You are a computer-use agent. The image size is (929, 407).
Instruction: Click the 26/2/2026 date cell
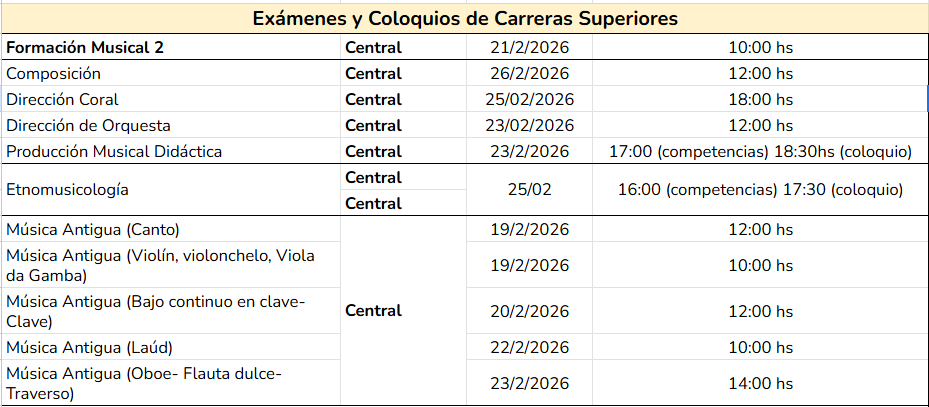coord(529,74)
